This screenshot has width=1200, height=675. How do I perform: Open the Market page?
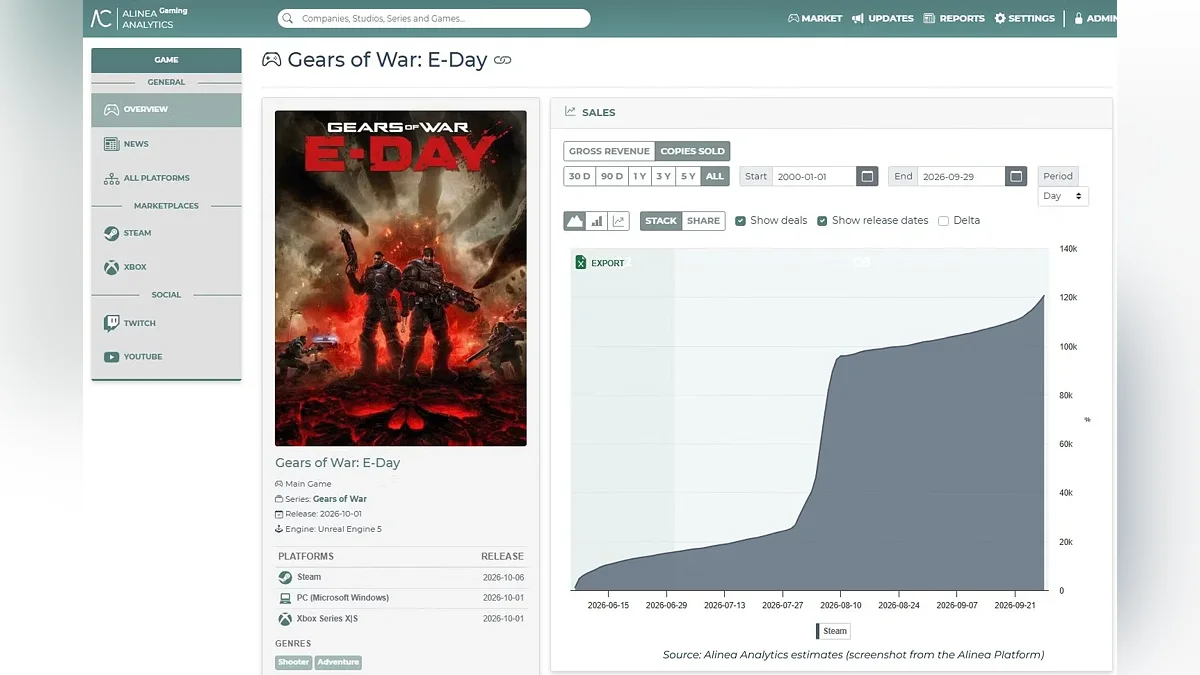click(x=815, y=18)
